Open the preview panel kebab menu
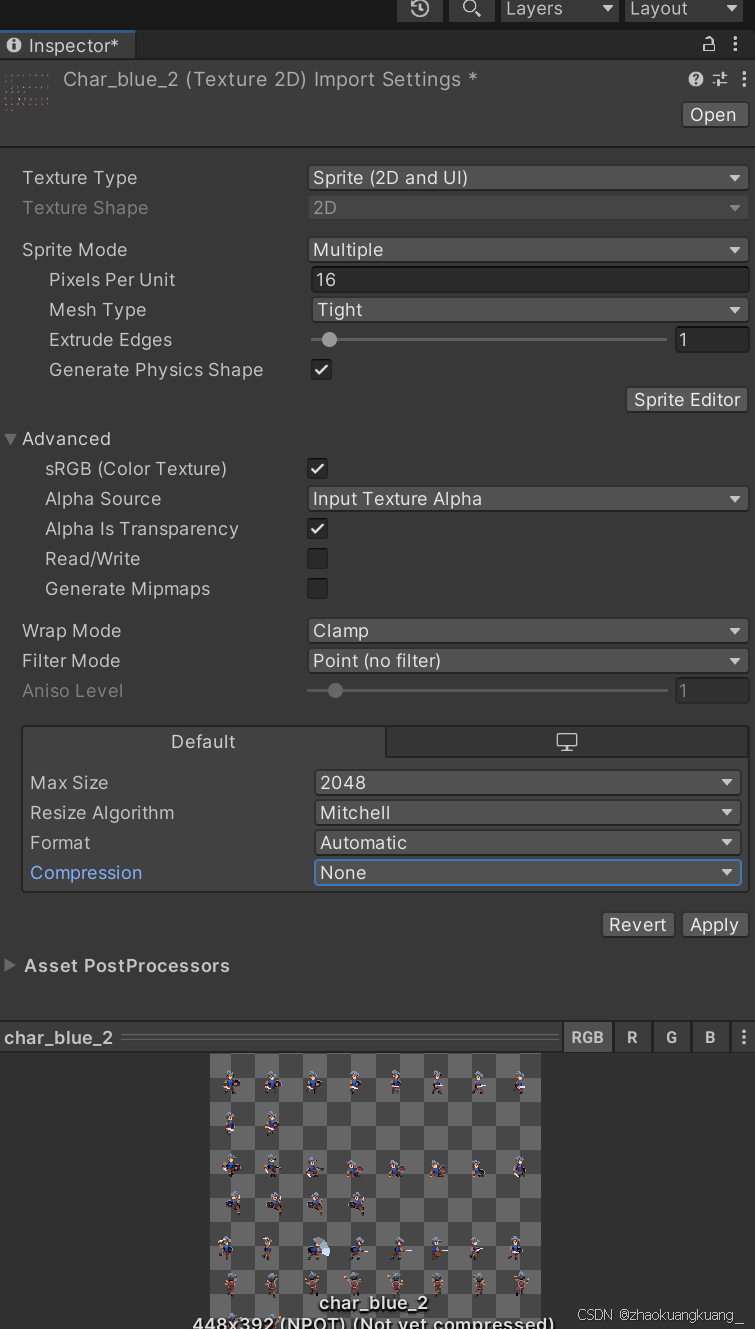The width and height of the screenshot is (755, 1329). tap(743, 1037)
